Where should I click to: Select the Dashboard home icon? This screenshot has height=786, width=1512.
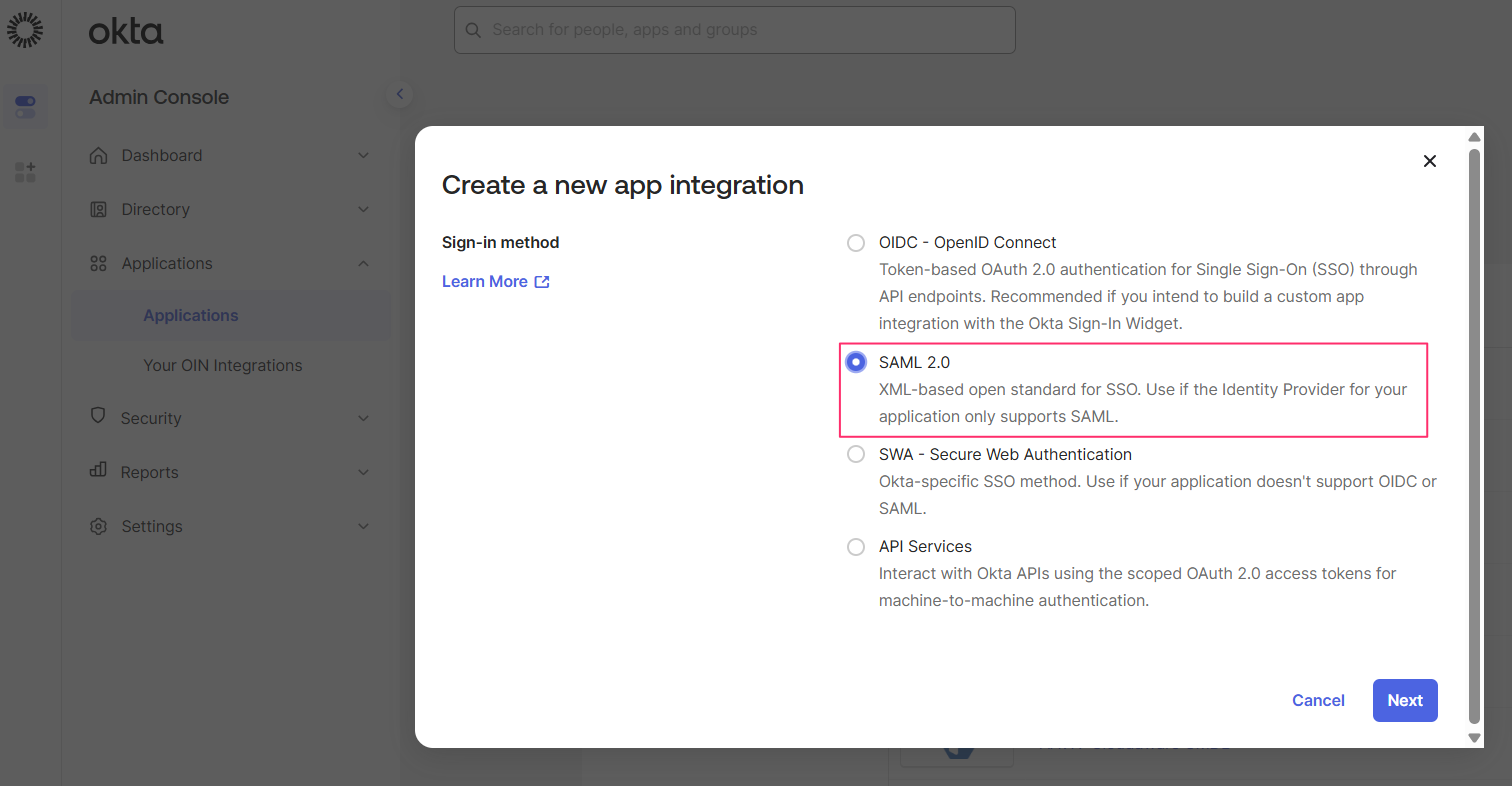click(98, 155)
